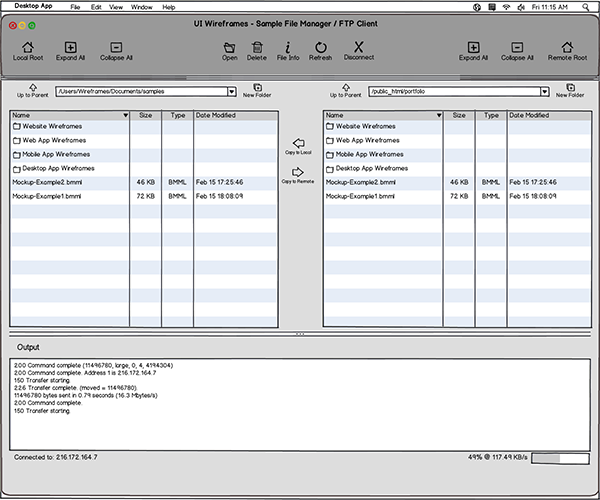
Task: Click the menu bar clock Fri 11:15 AM
Action: pyautogui.click(x=549, y=7)
